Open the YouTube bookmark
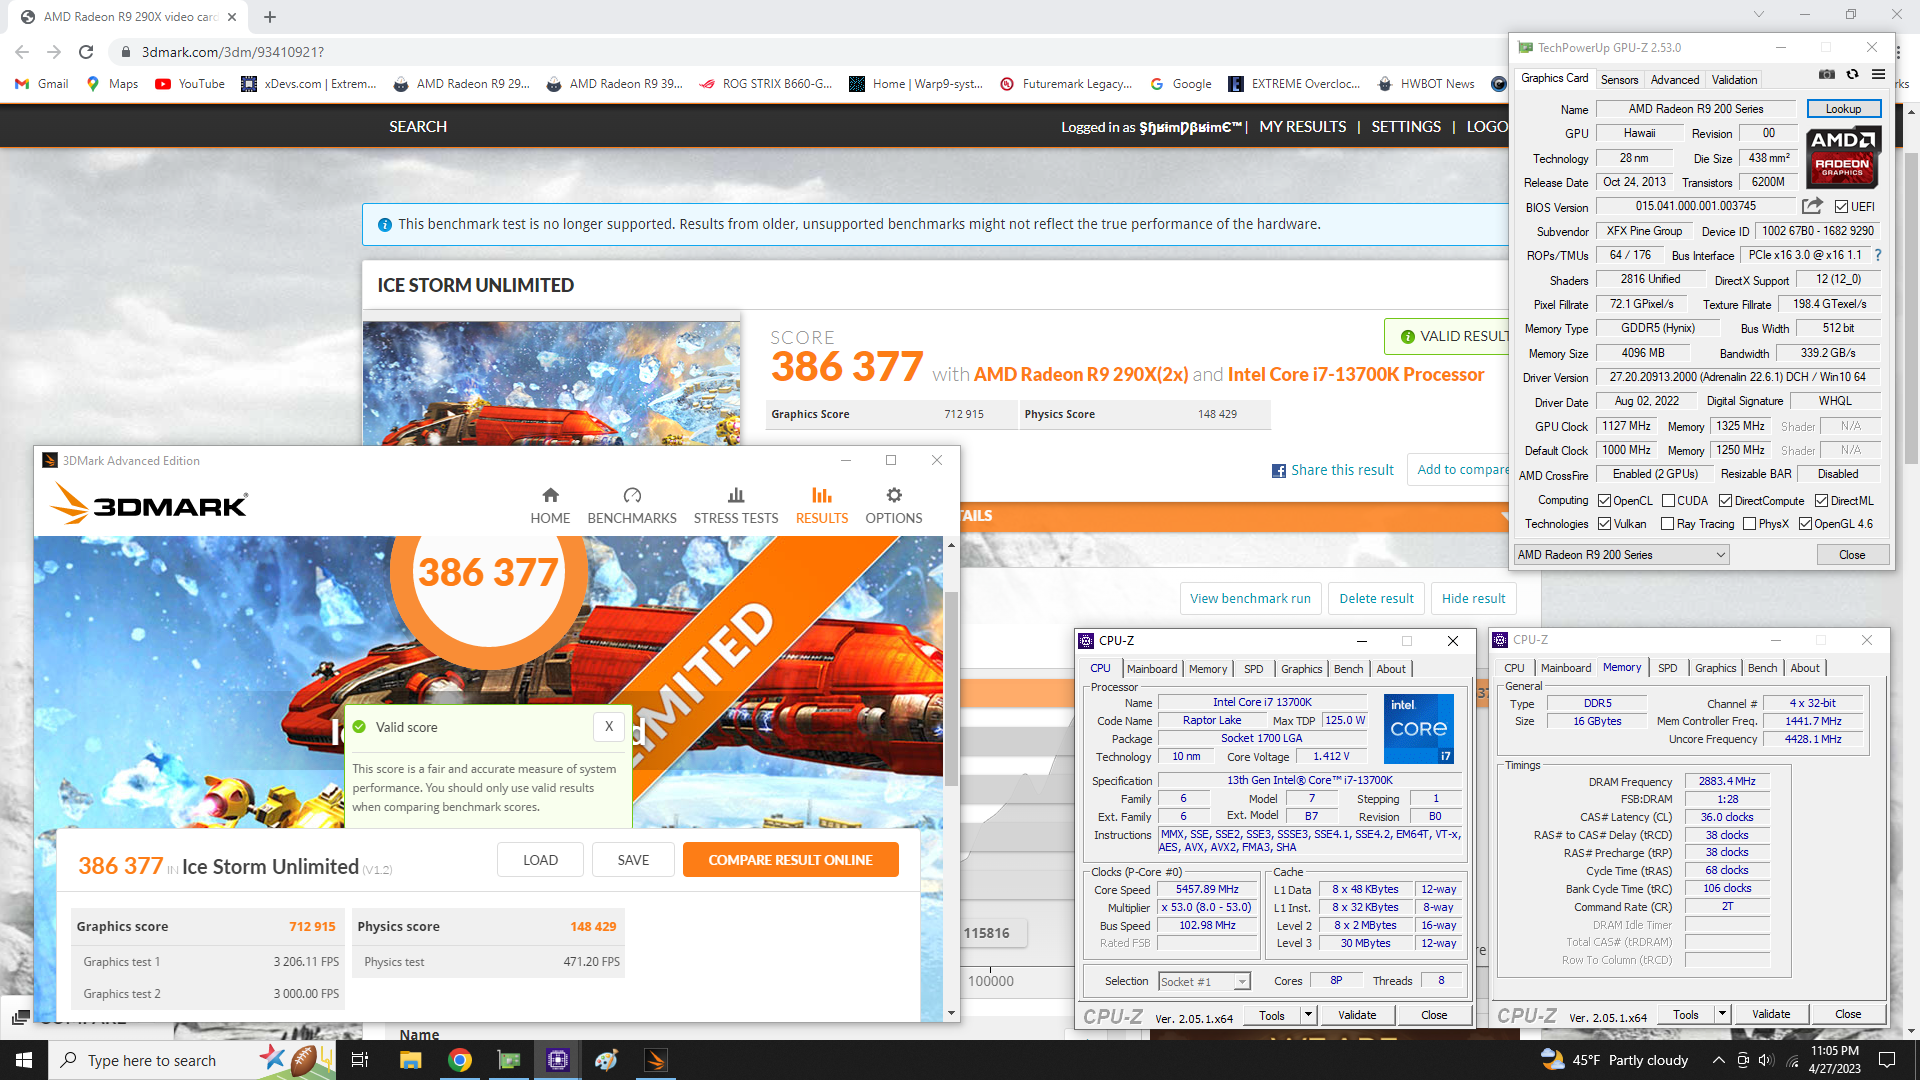Viewport: 1920px width, 1080px height. tap(190, 84)
